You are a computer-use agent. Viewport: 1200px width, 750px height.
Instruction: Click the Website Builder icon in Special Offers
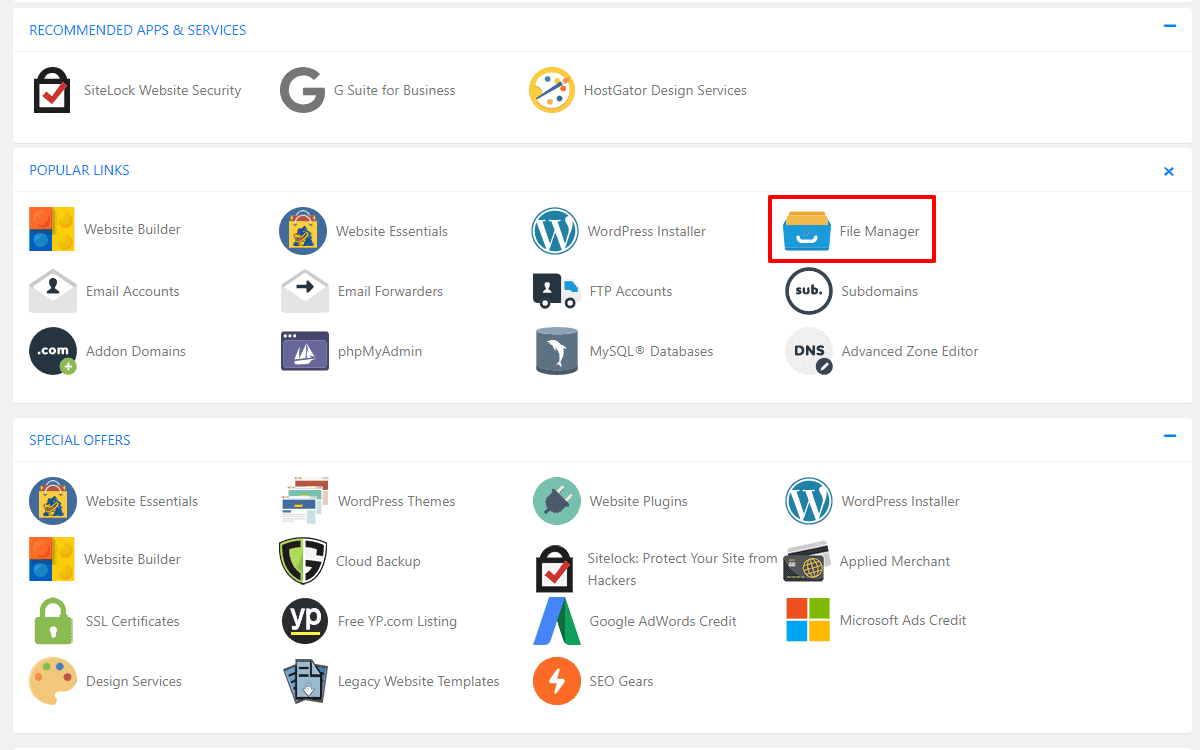pos(52,559)
